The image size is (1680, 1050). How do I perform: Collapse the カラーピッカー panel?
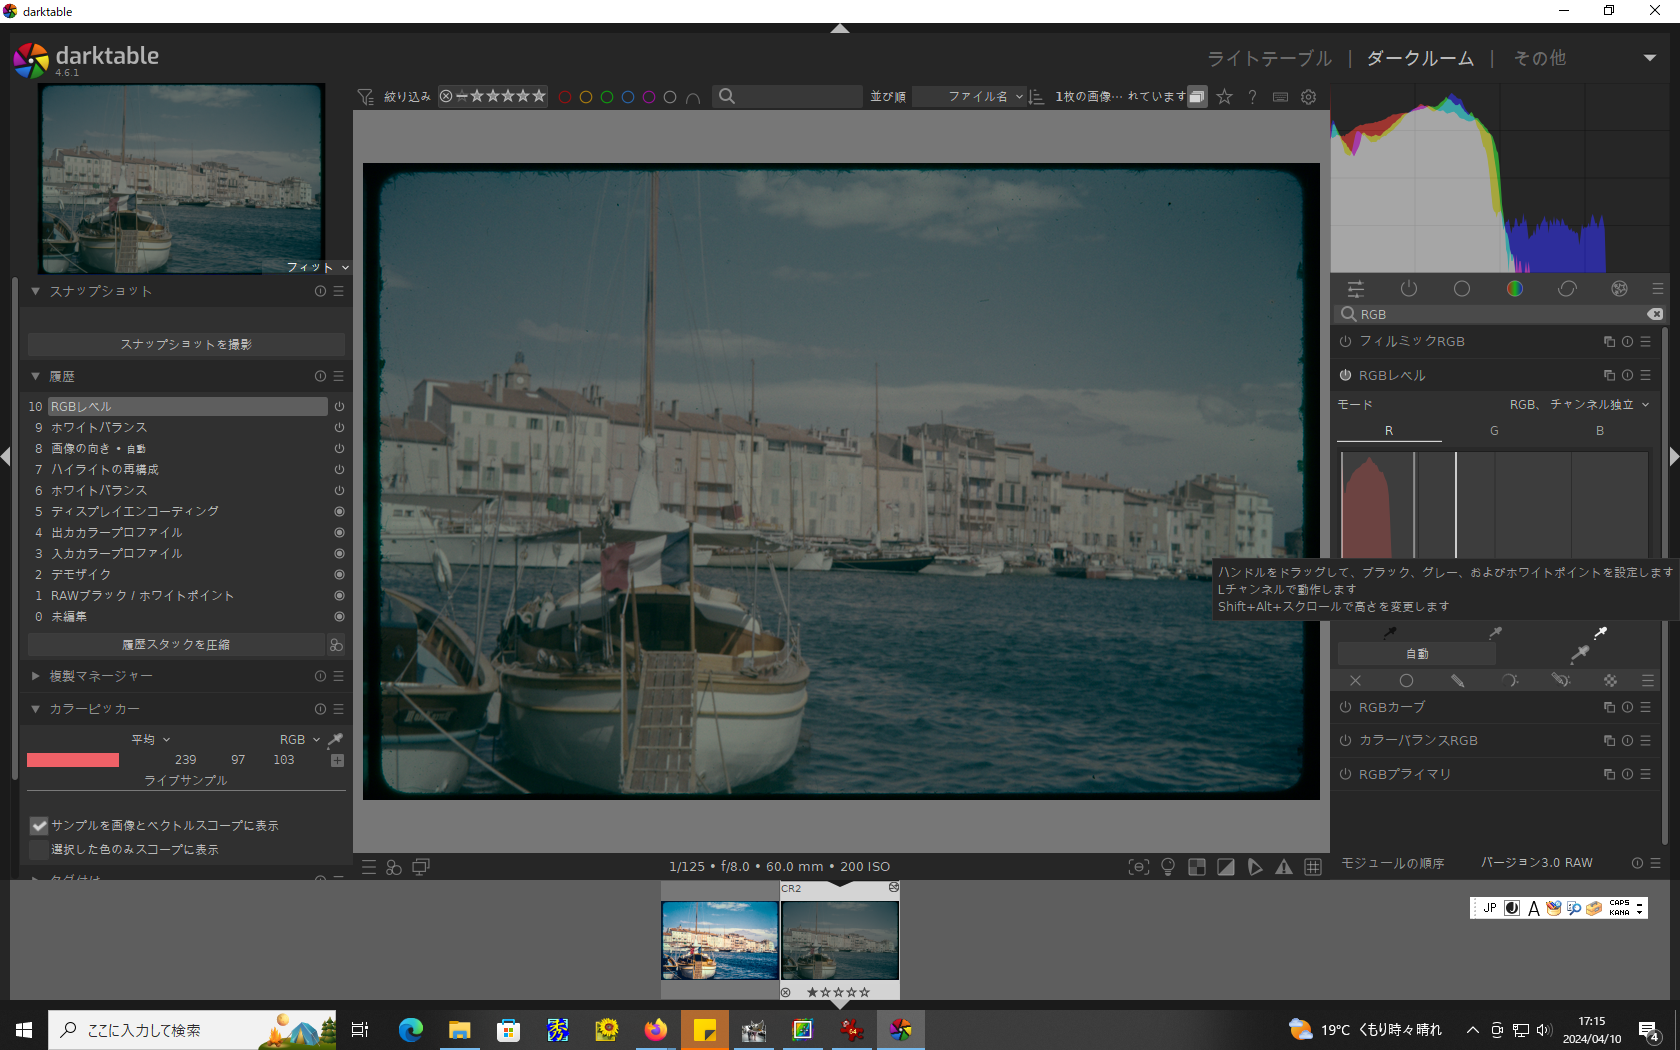click(35, 709)
